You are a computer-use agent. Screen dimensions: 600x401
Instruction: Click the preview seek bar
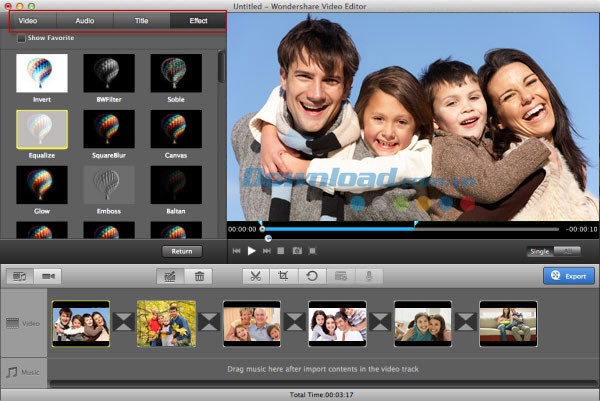409,229
